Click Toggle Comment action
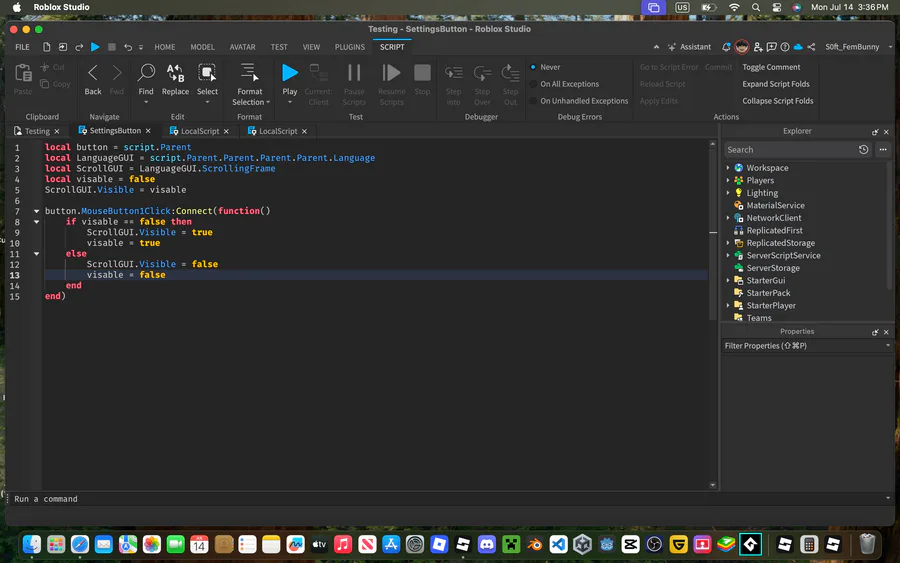Screen dimensions: 900x563 (771, 67)
